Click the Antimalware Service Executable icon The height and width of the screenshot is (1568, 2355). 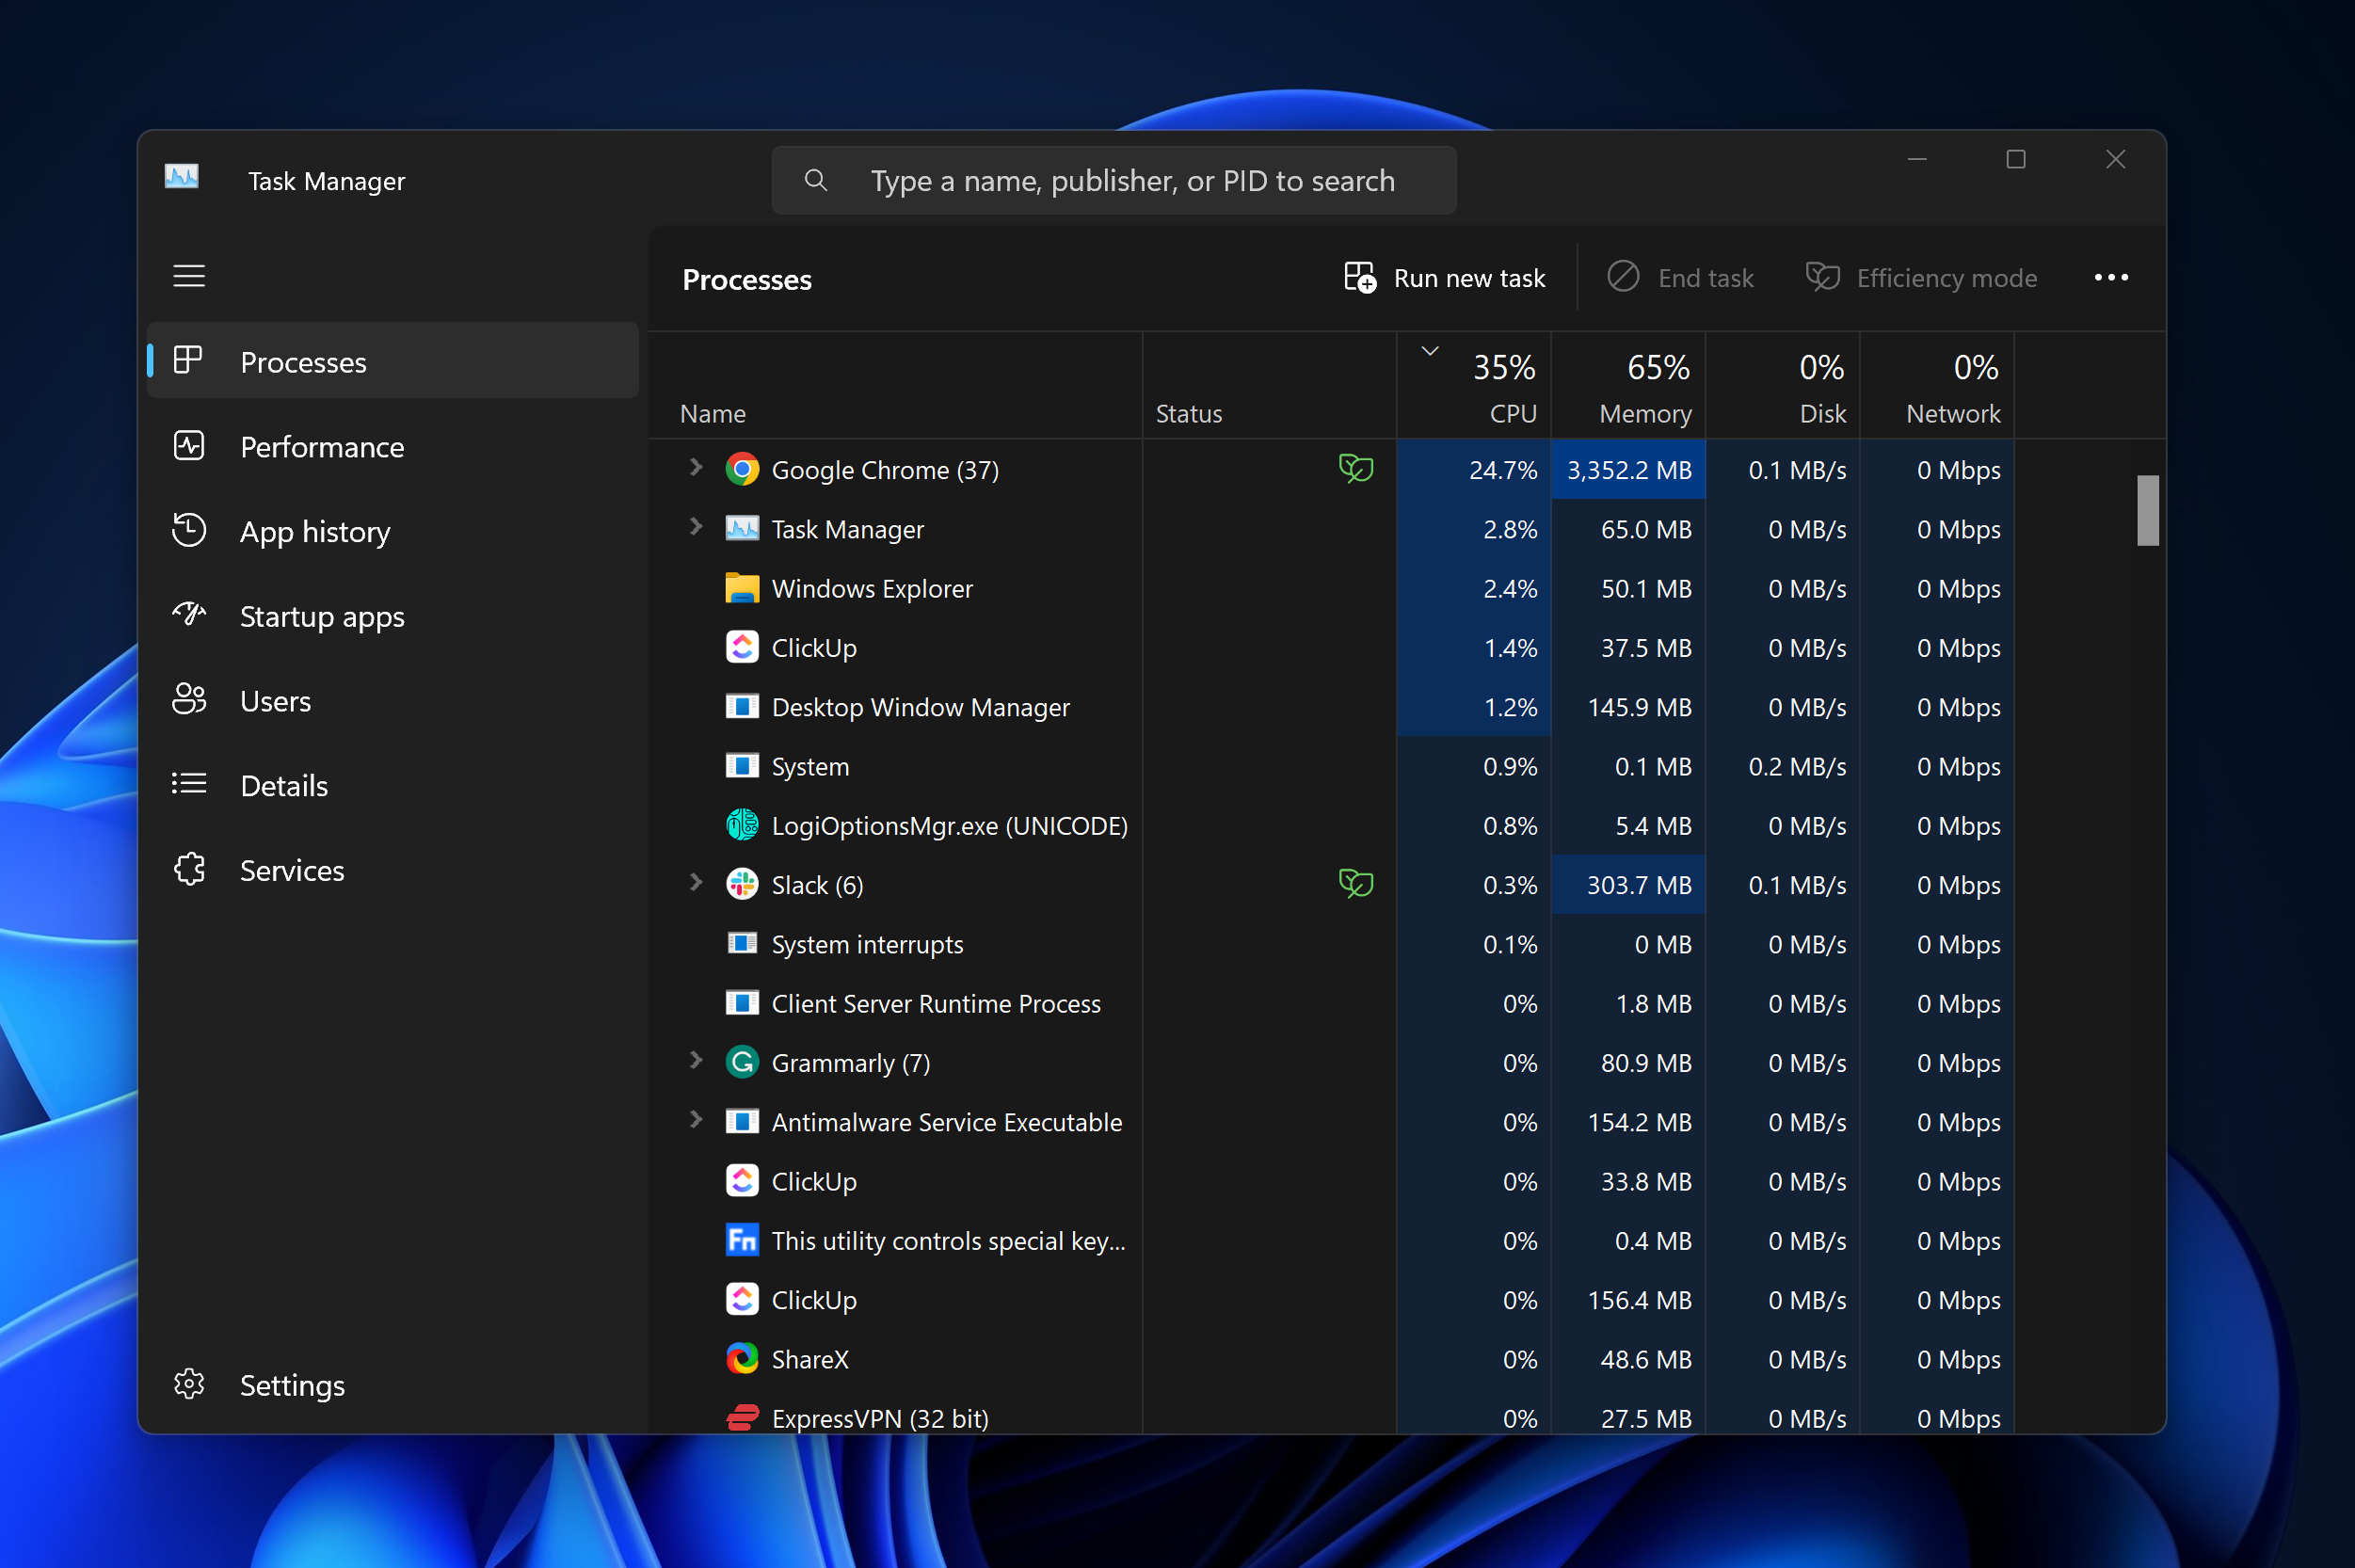pyautogui.click(x=742, y=1122)
